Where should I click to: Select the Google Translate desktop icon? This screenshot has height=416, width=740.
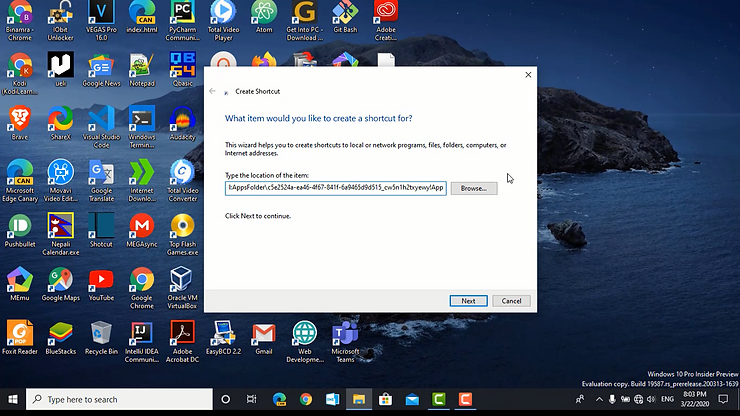pyautogui.click(x=101, y=180)
